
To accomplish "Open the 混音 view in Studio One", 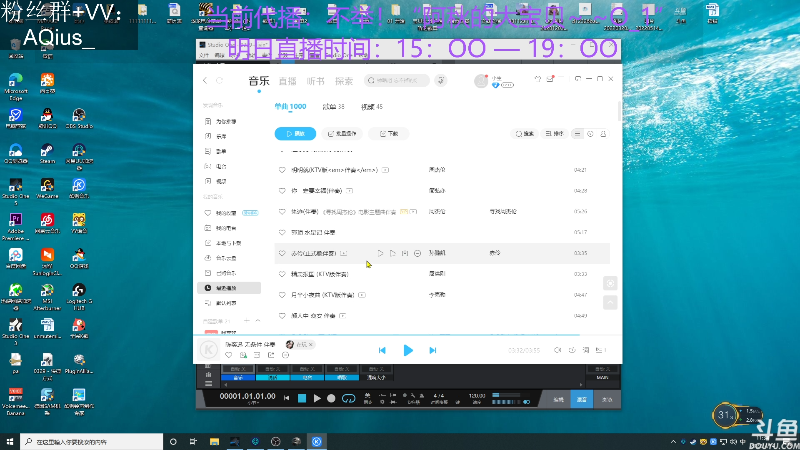I will (x=581, y=399).
